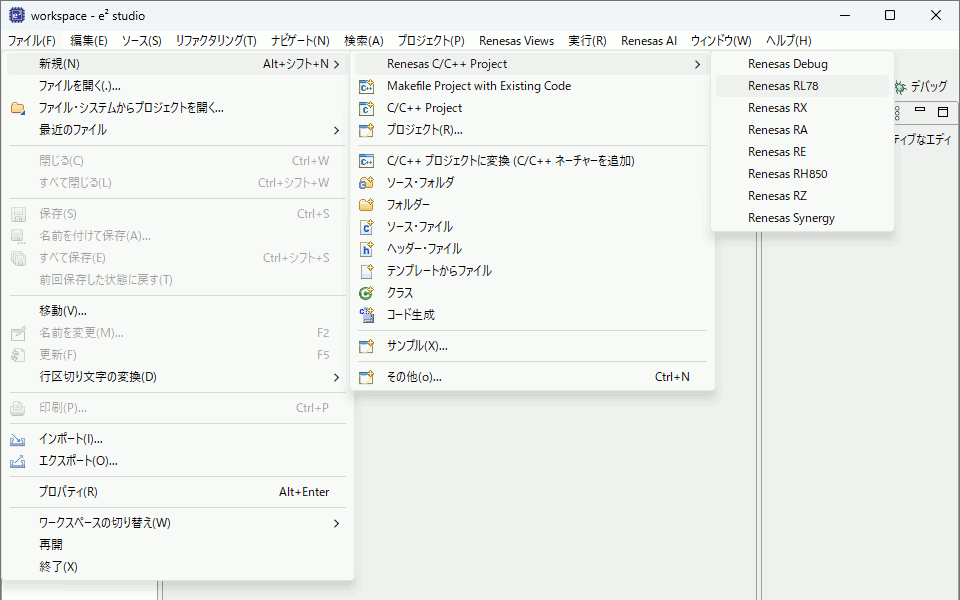
Task: Click the テンプレートからファイル icon
Action: coord(366,271)
